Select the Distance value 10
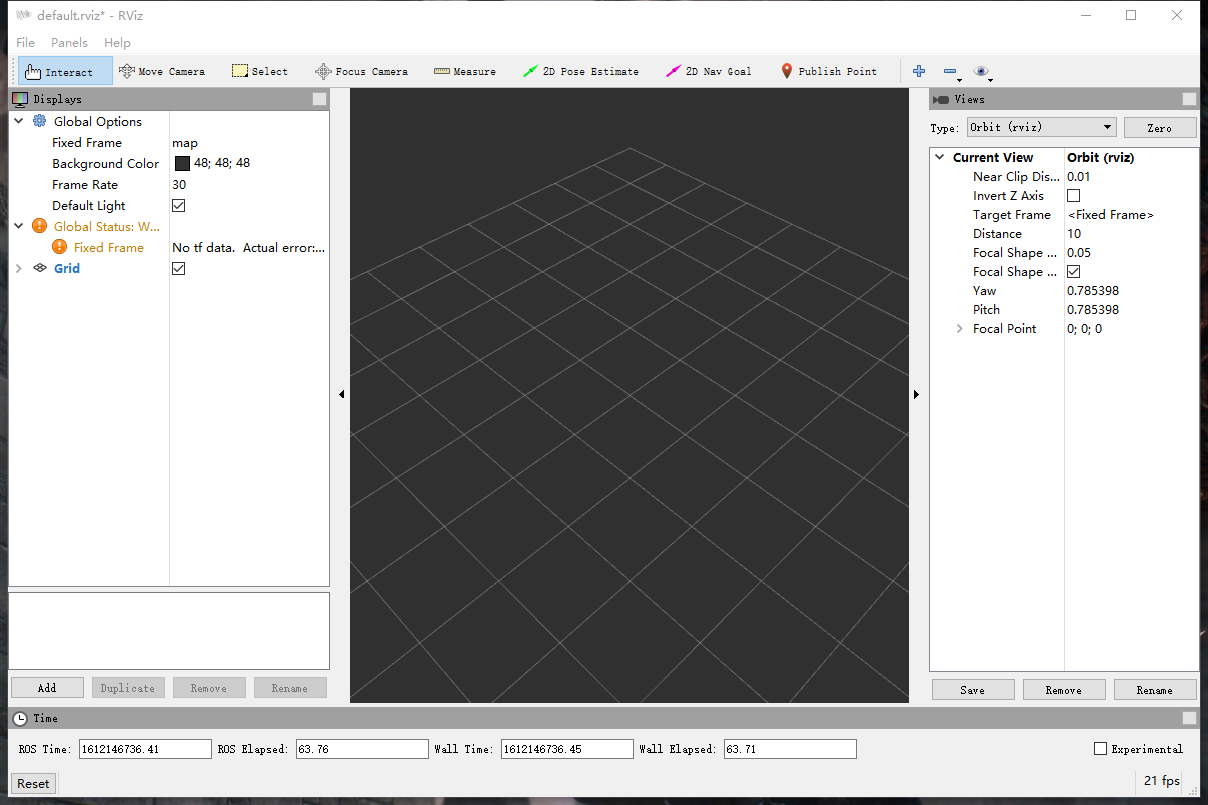Screen dimensions: 1208x805 [1074, 233]
